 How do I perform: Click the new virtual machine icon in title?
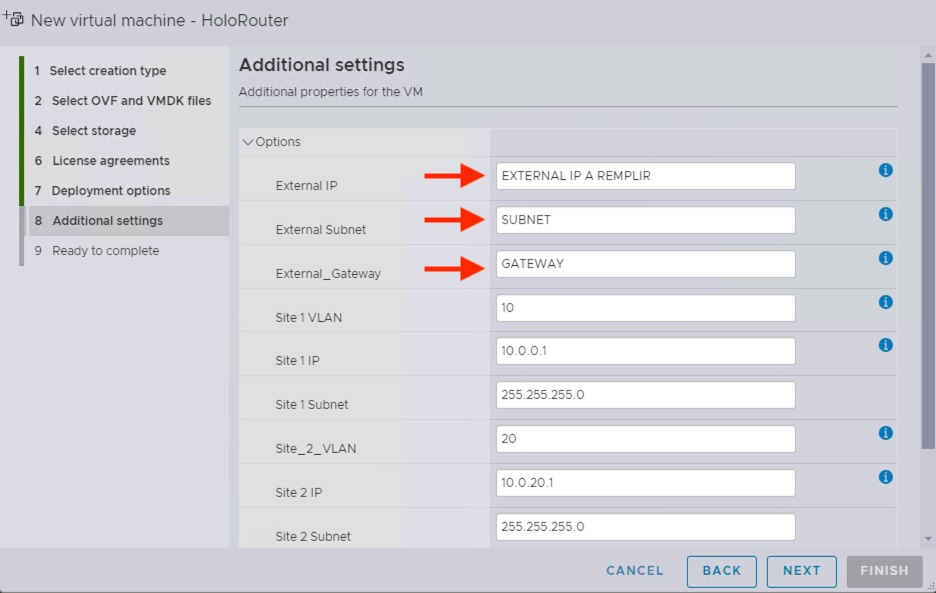14,19
